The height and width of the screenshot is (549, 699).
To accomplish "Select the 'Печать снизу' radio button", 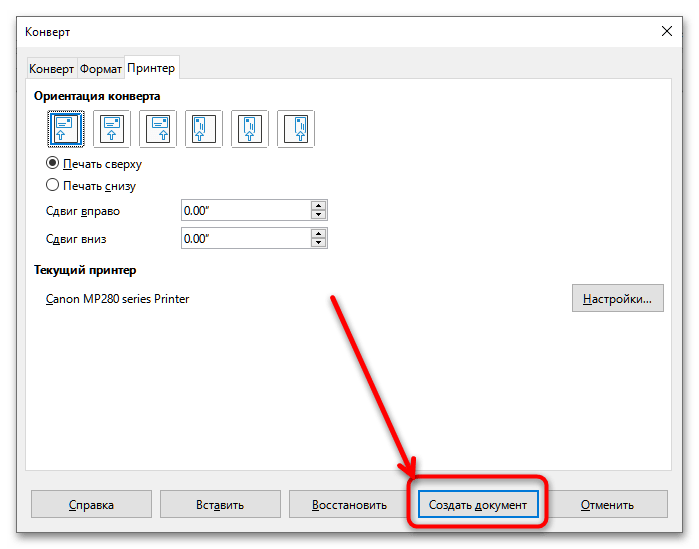I will tap(53, 185).
